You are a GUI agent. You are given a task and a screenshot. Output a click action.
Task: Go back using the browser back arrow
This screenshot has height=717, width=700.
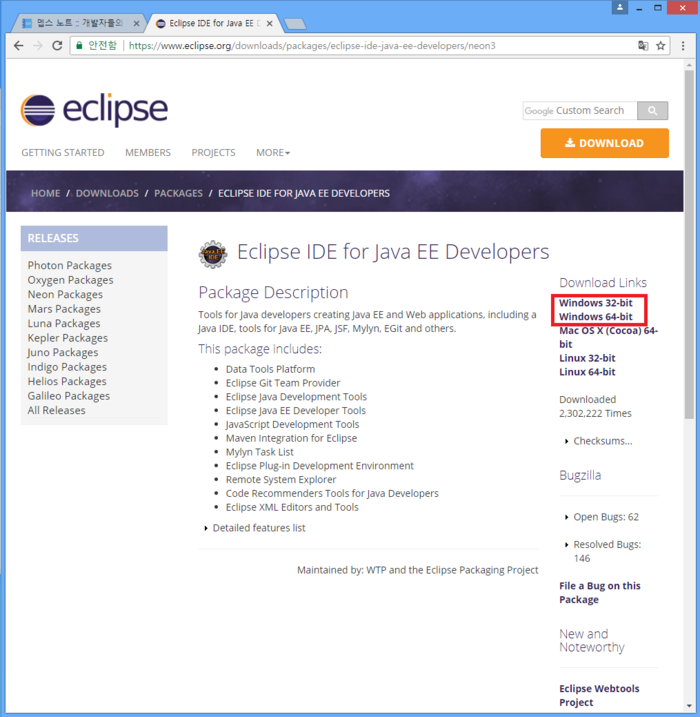(x=18, y=46)
